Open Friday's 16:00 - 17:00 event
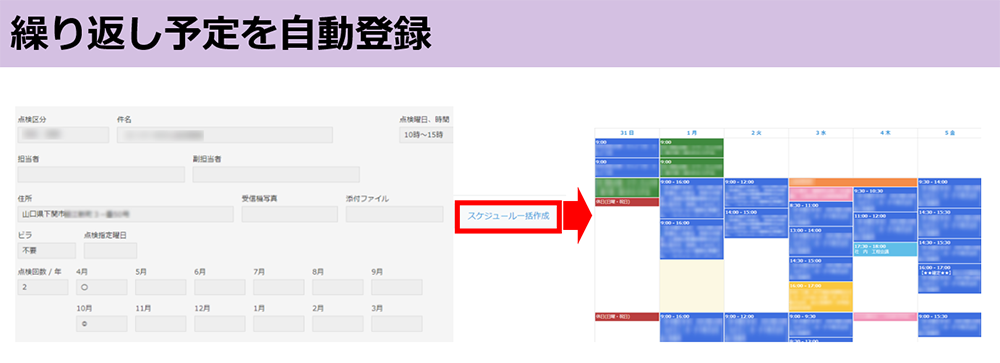Image resolution: width=1000 pixels, height=363 pixels. click(x=950, y=278)
